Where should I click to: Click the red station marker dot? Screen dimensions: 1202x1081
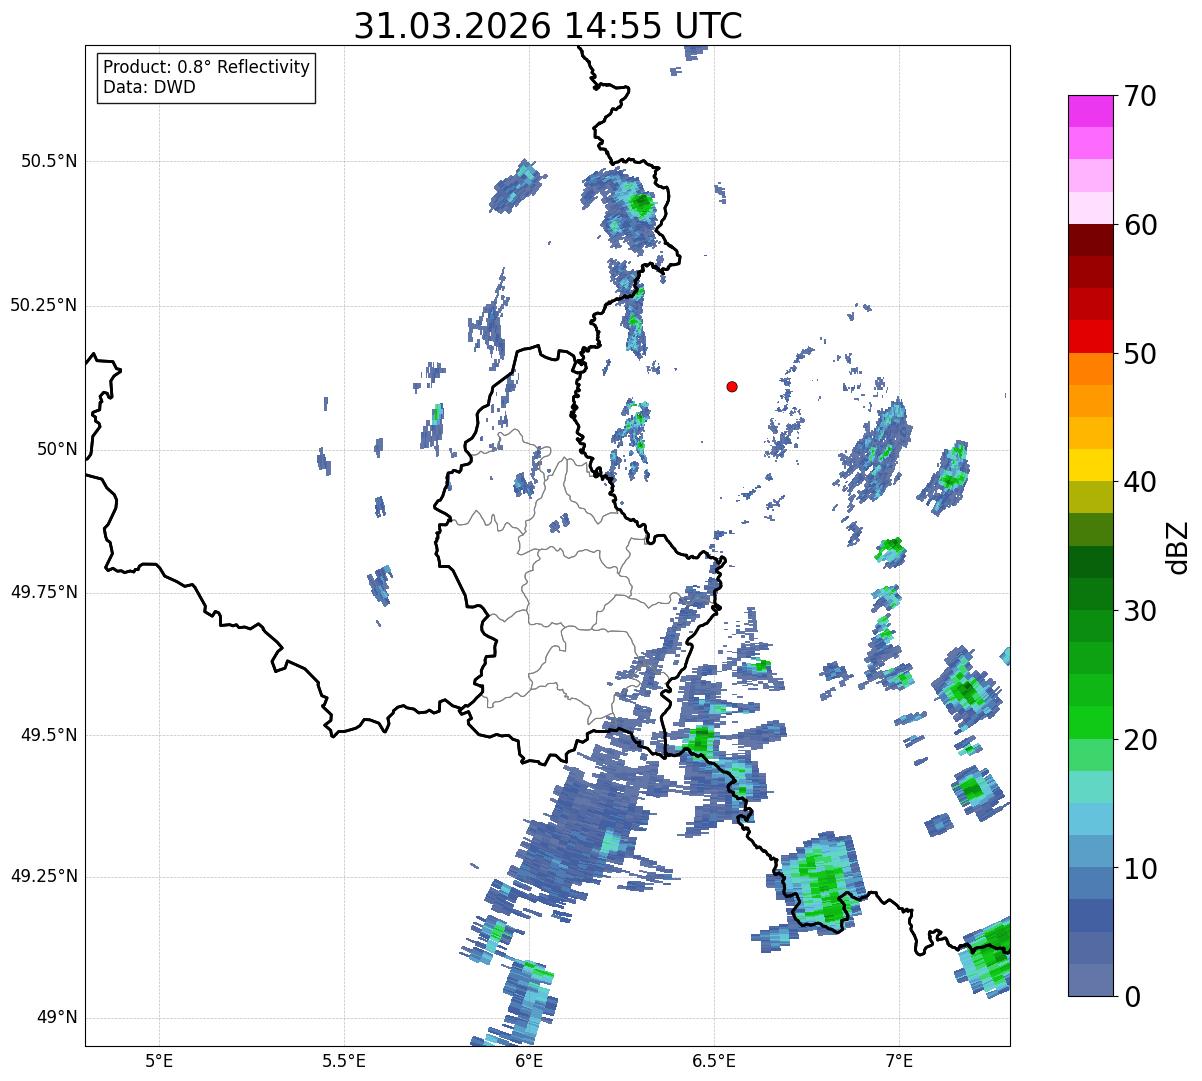pyautogui.click(x=732, y=386)
